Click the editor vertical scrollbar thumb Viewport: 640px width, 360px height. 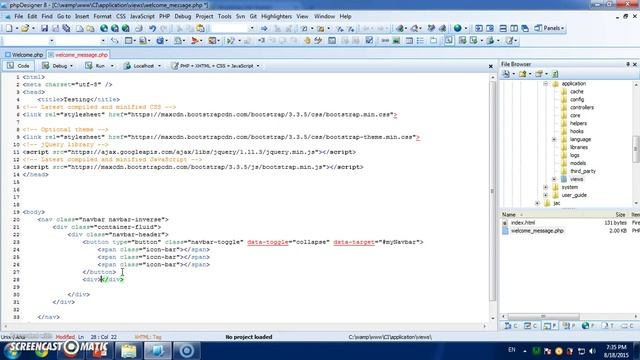tap(493, 191)
